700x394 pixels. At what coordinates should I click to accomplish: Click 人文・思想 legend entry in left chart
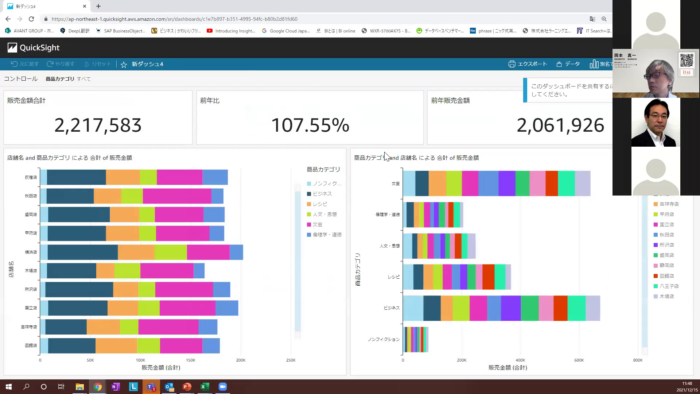point(321,215)
